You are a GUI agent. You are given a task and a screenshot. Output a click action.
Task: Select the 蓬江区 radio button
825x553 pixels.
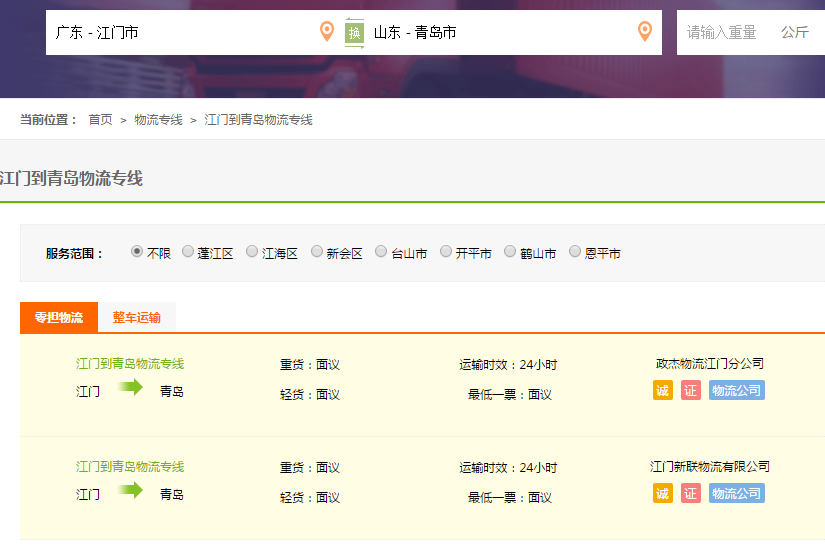tap(188, 252)
